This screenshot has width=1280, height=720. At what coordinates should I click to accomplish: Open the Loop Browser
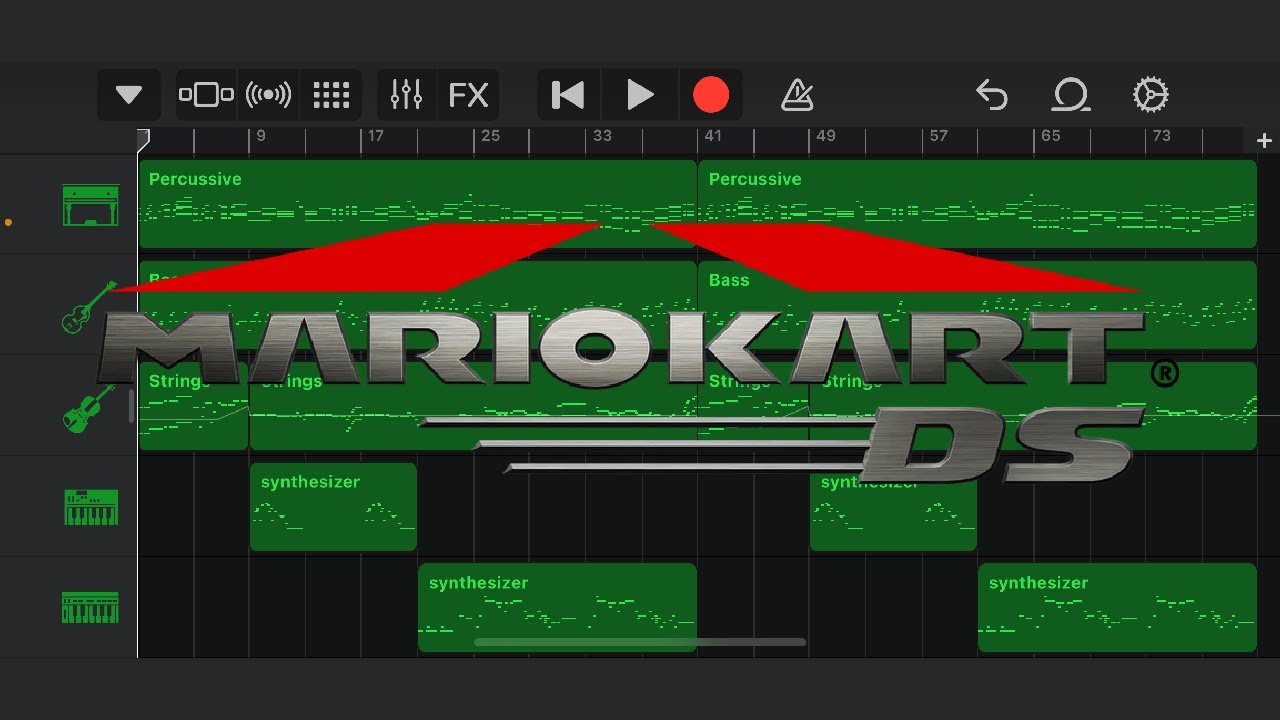tap(1071, 95)
